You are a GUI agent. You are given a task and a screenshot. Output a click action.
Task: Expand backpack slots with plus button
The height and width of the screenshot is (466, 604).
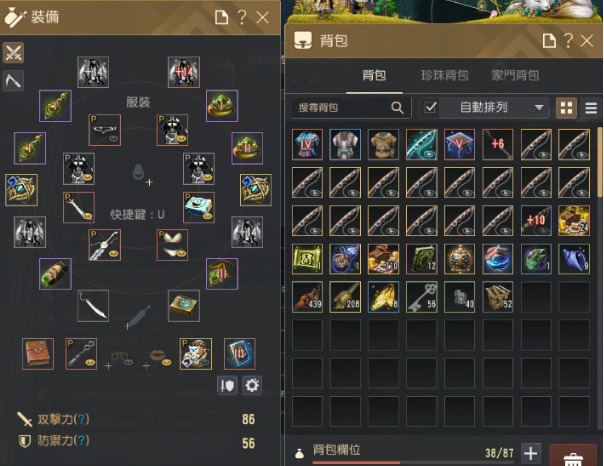click(x=530, y=453)
